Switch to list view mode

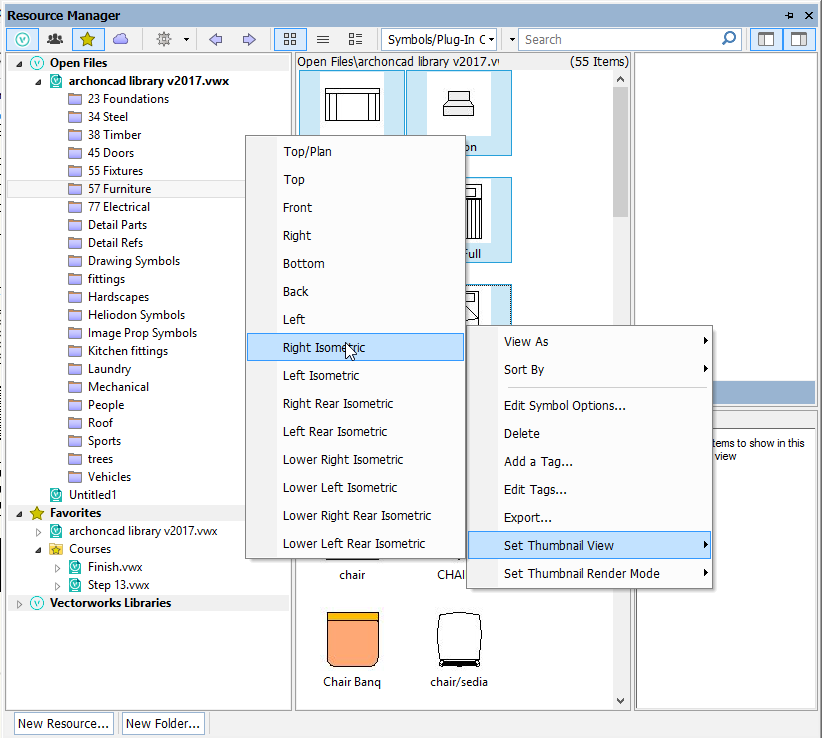click(x=322, y=39)
